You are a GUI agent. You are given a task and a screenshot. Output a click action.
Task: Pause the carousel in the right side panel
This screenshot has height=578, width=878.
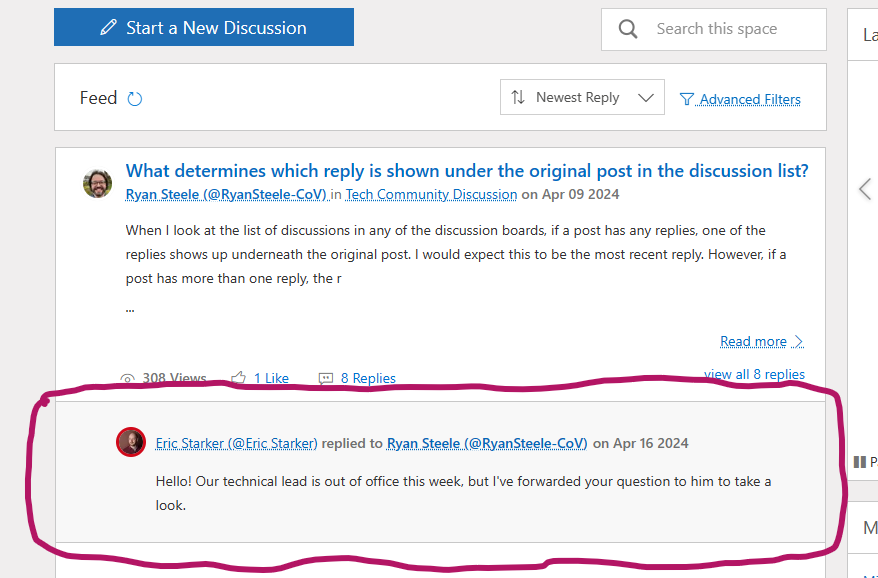[x=859, y=462]
